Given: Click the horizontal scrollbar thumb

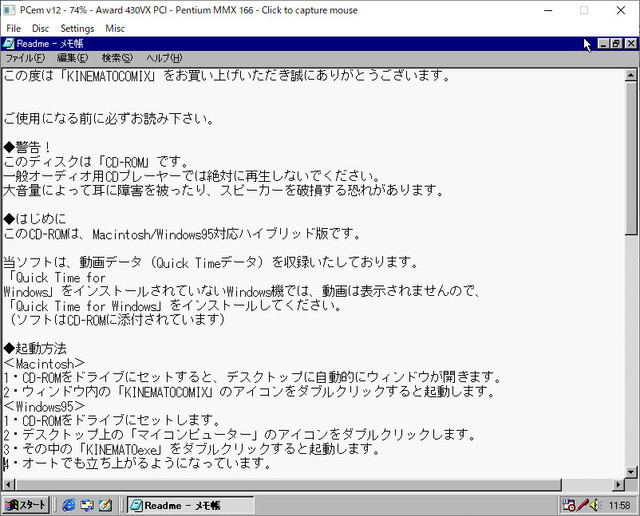Looking at the screenshot, I should click(x=288, y=484).
